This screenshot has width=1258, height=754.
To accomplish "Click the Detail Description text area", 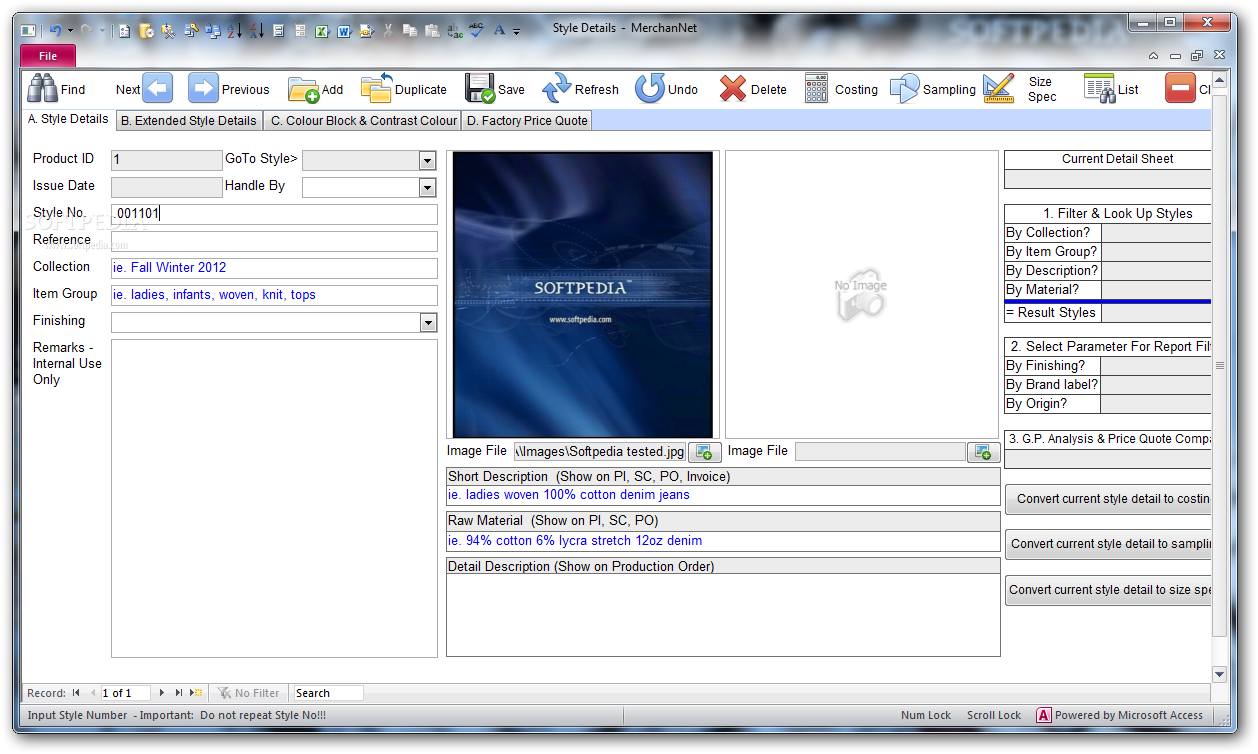I will tap(723, 615).
